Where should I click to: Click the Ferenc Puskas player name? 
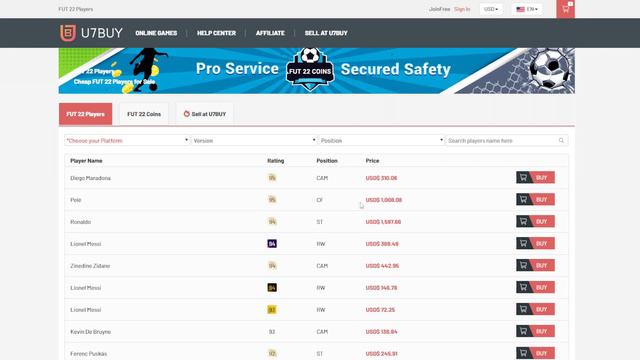[89, 354]
